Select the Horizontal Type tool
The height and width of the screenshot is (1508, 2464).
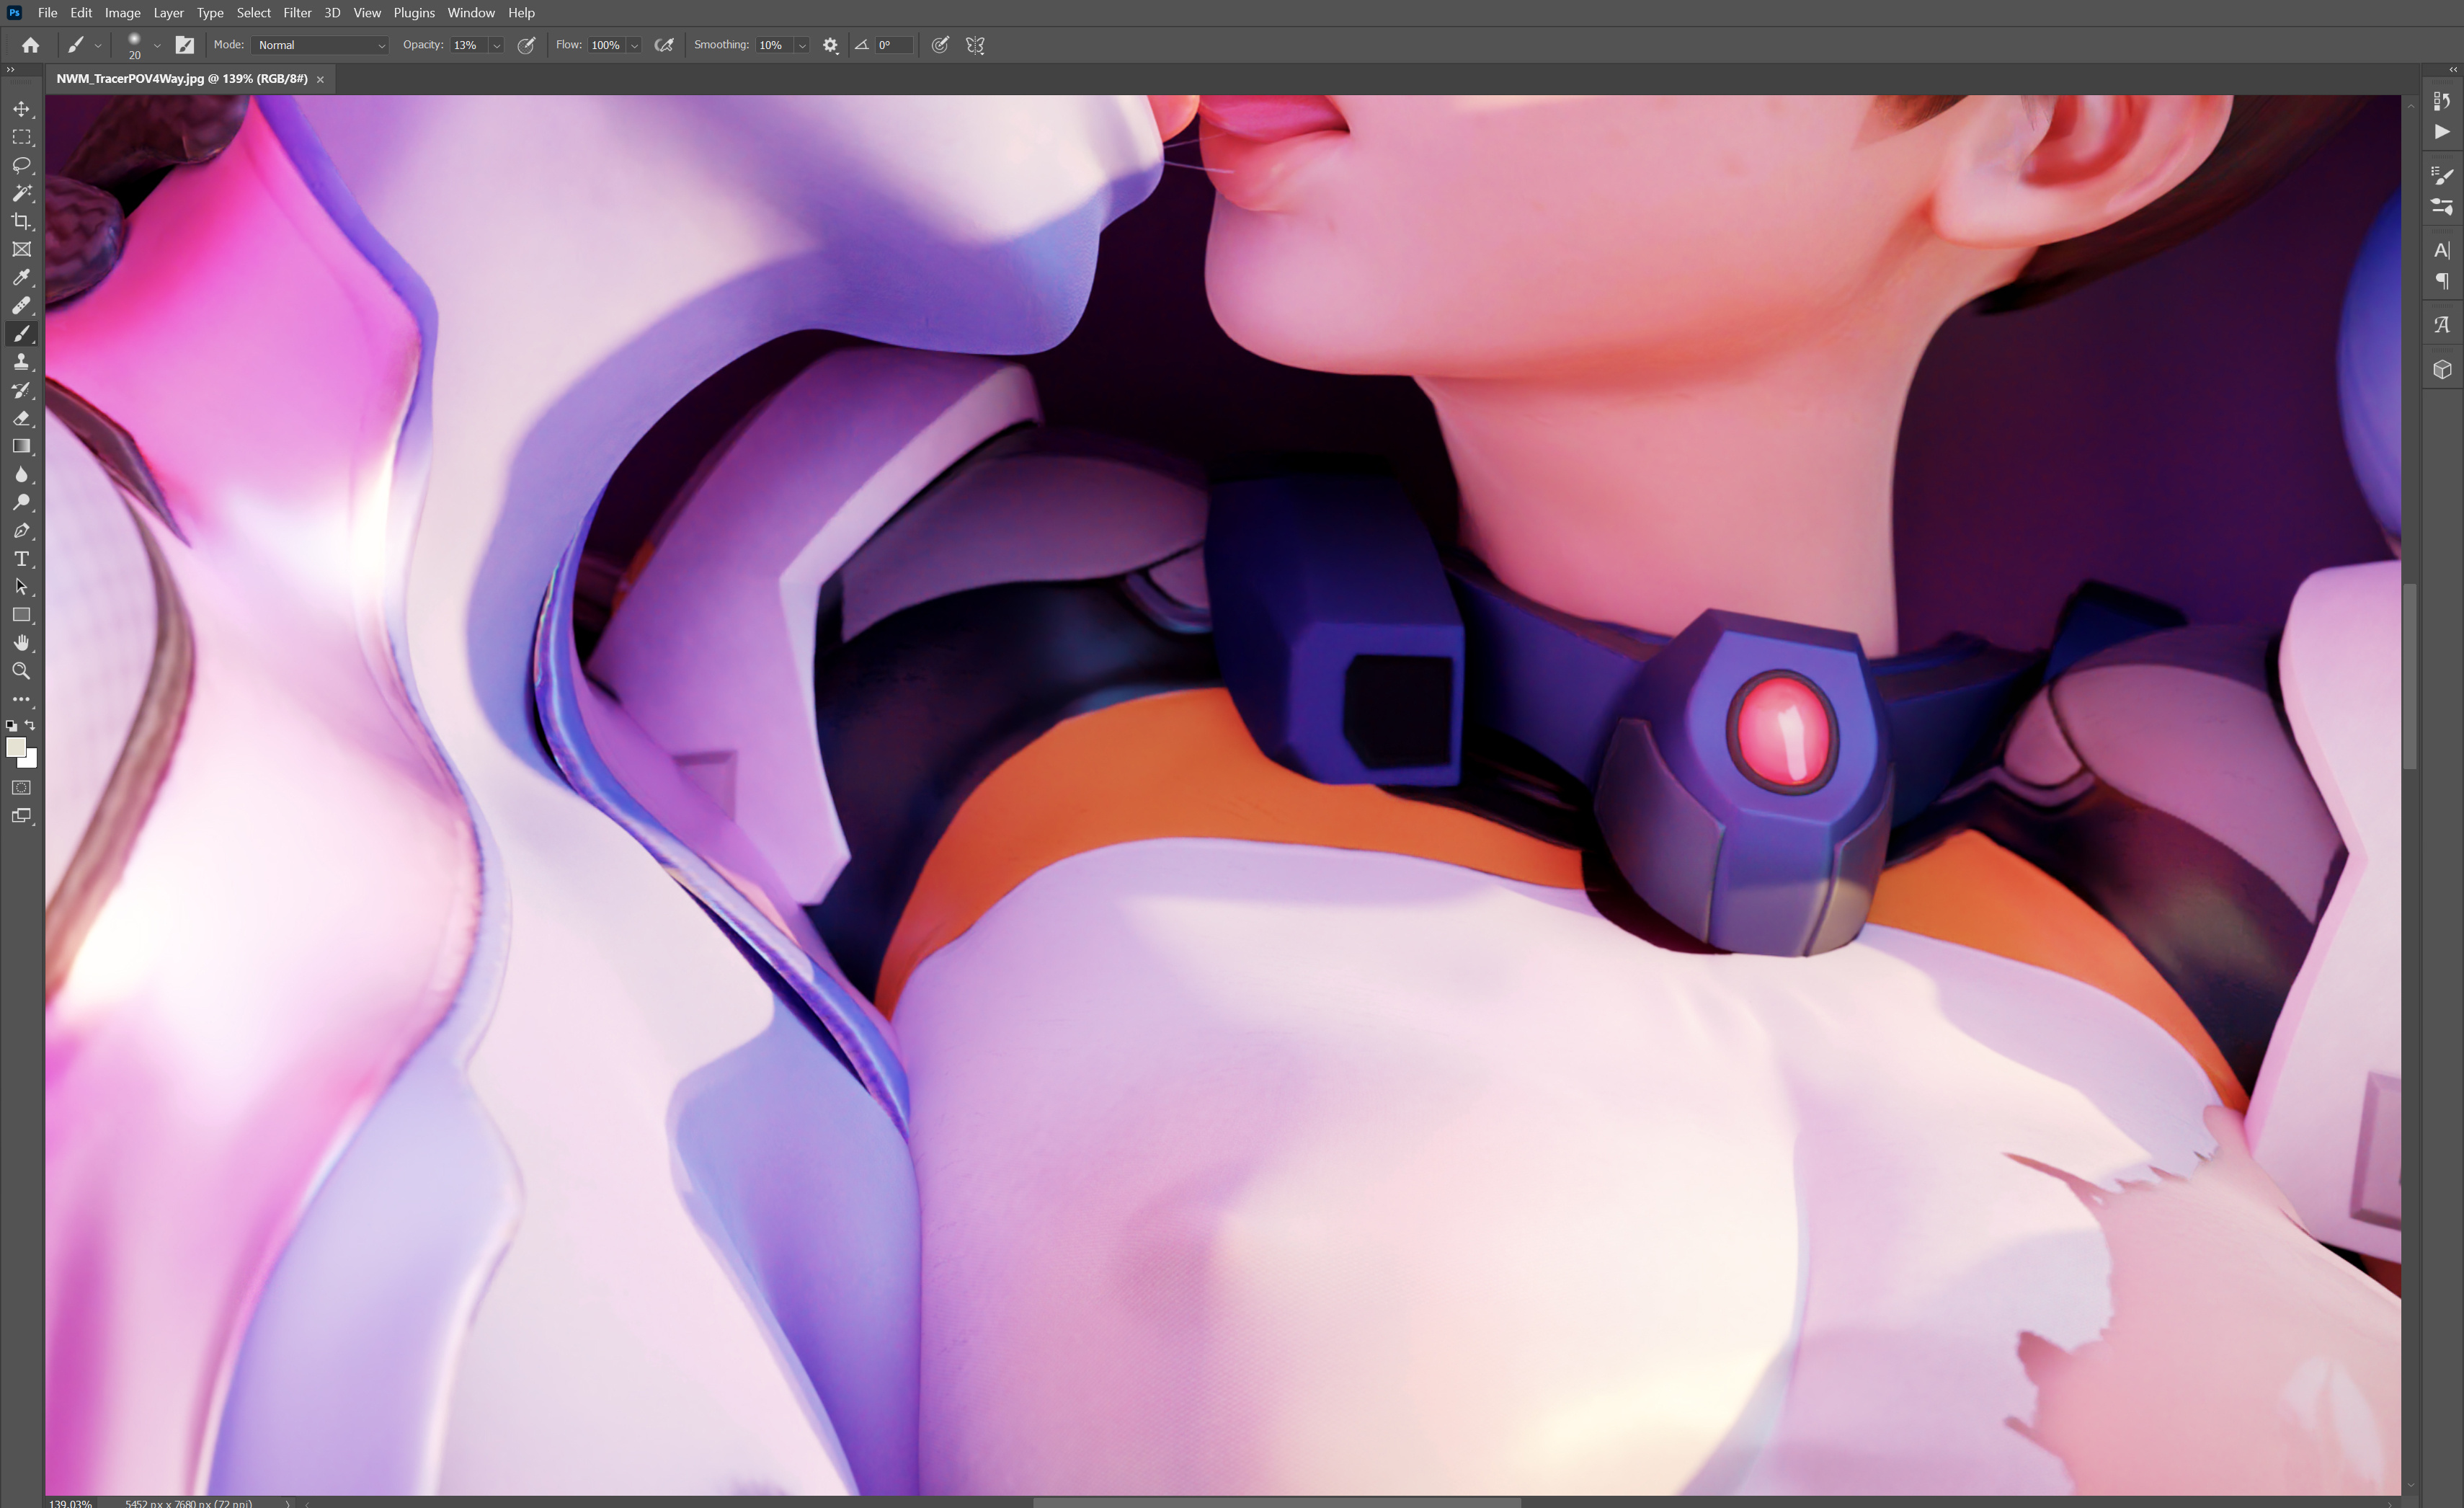21,559
